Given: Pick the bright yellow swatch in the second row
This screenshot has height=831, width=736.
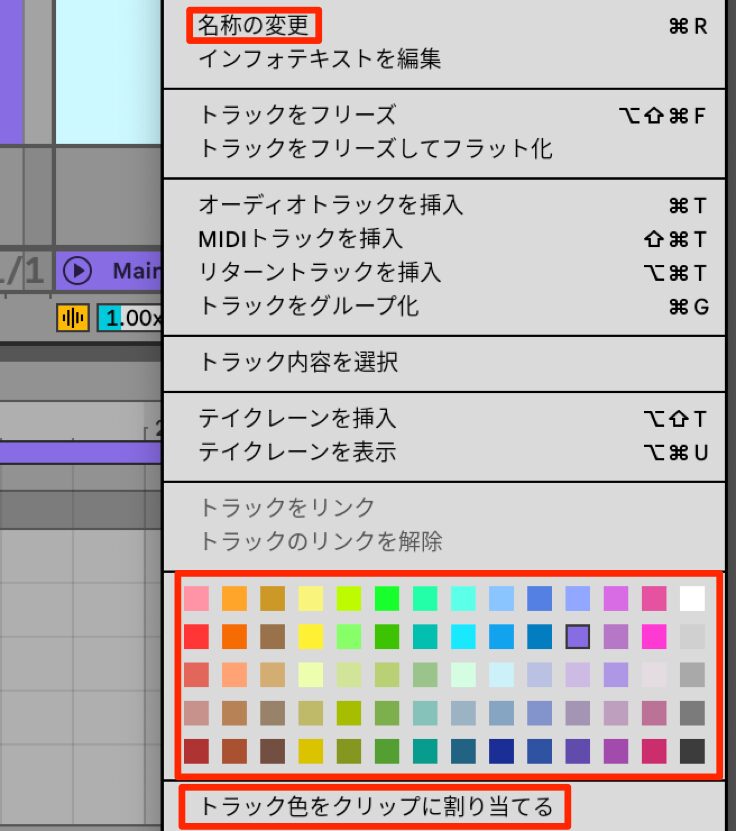Looking at the screenshot, I should [x=311, y=636].
